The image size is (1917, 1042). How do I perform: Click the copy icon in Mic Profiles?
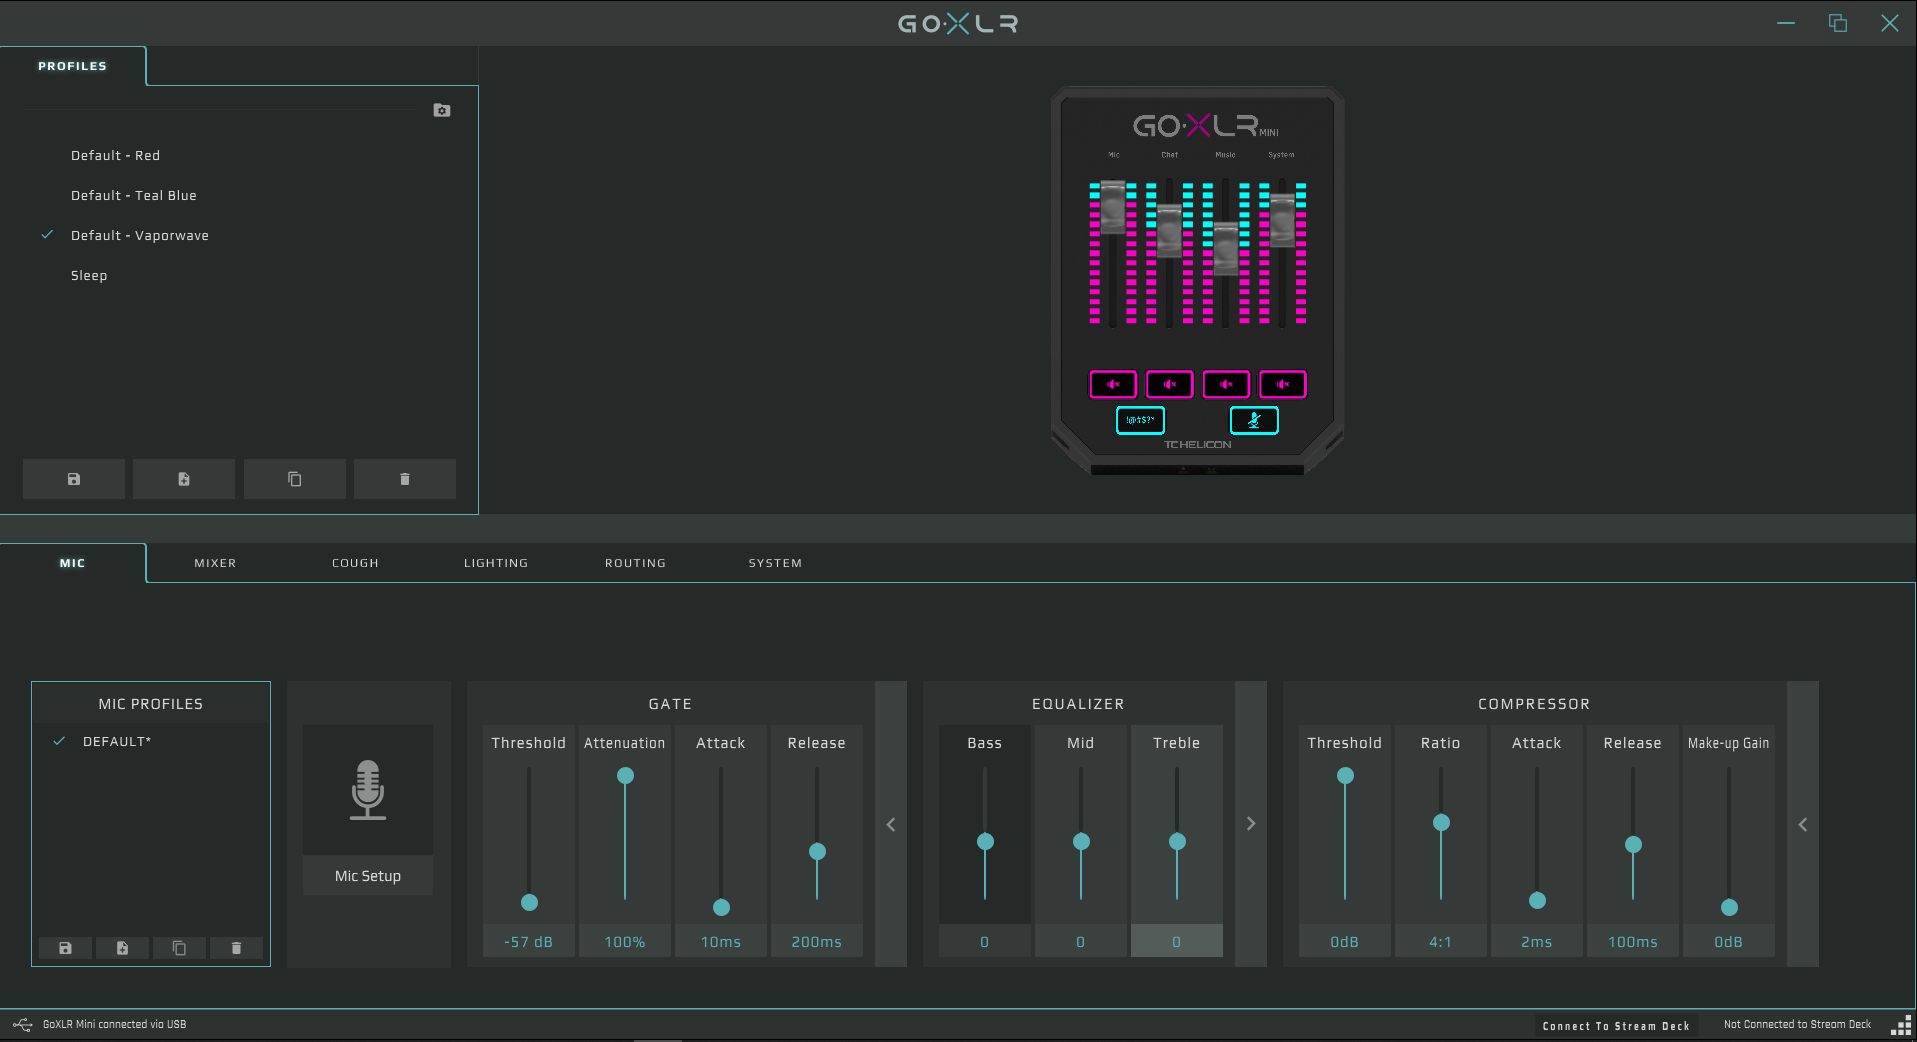click(179, 948)
